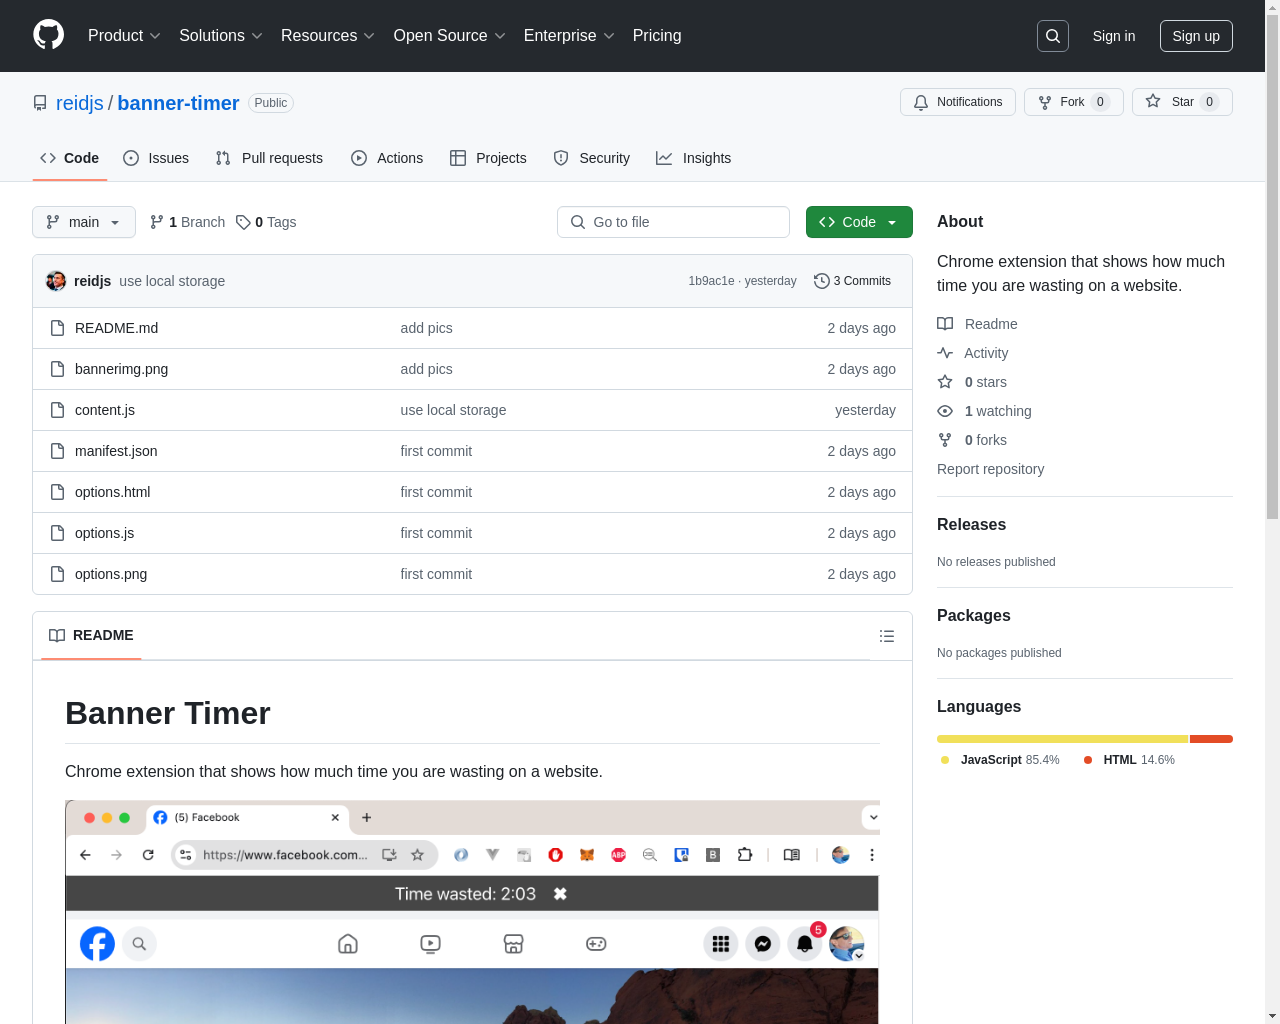Open the options.html file
Viewport: 1280px width, 1024px height.
(x=112, y=492)
